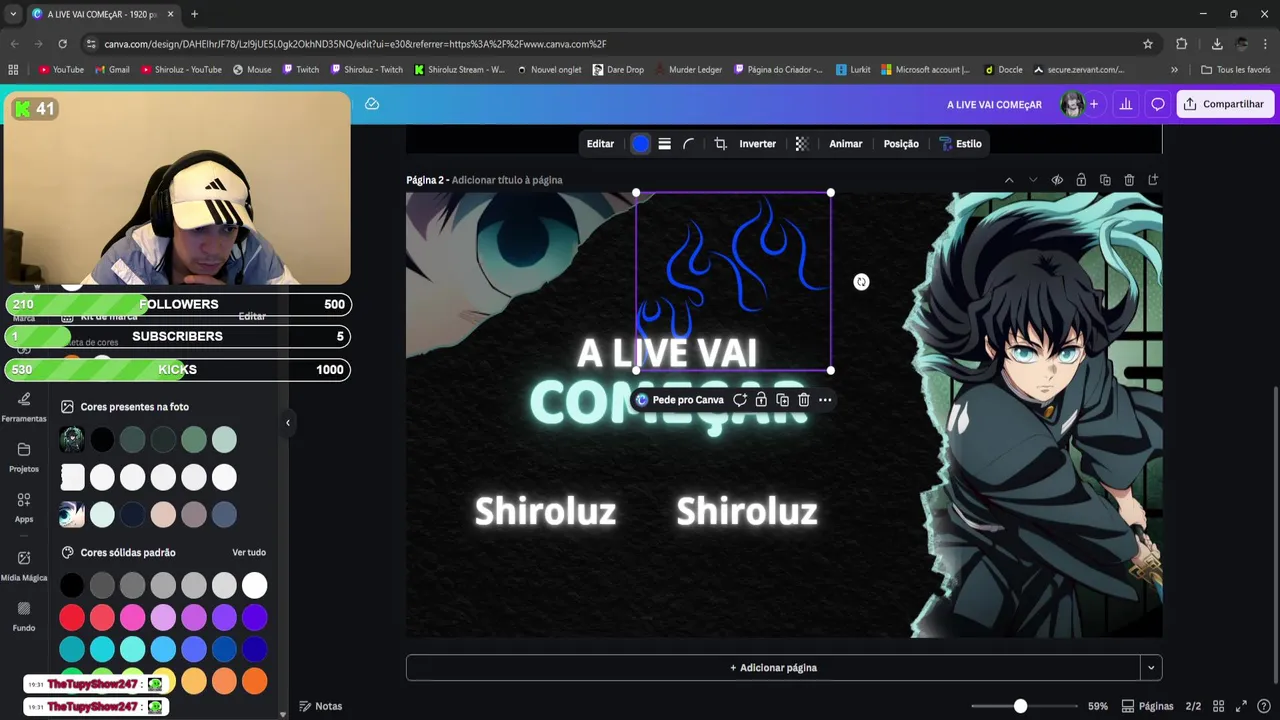Open the analytics chart icon
This screenshot has height=720, width=1280.
click(1126, 104)
